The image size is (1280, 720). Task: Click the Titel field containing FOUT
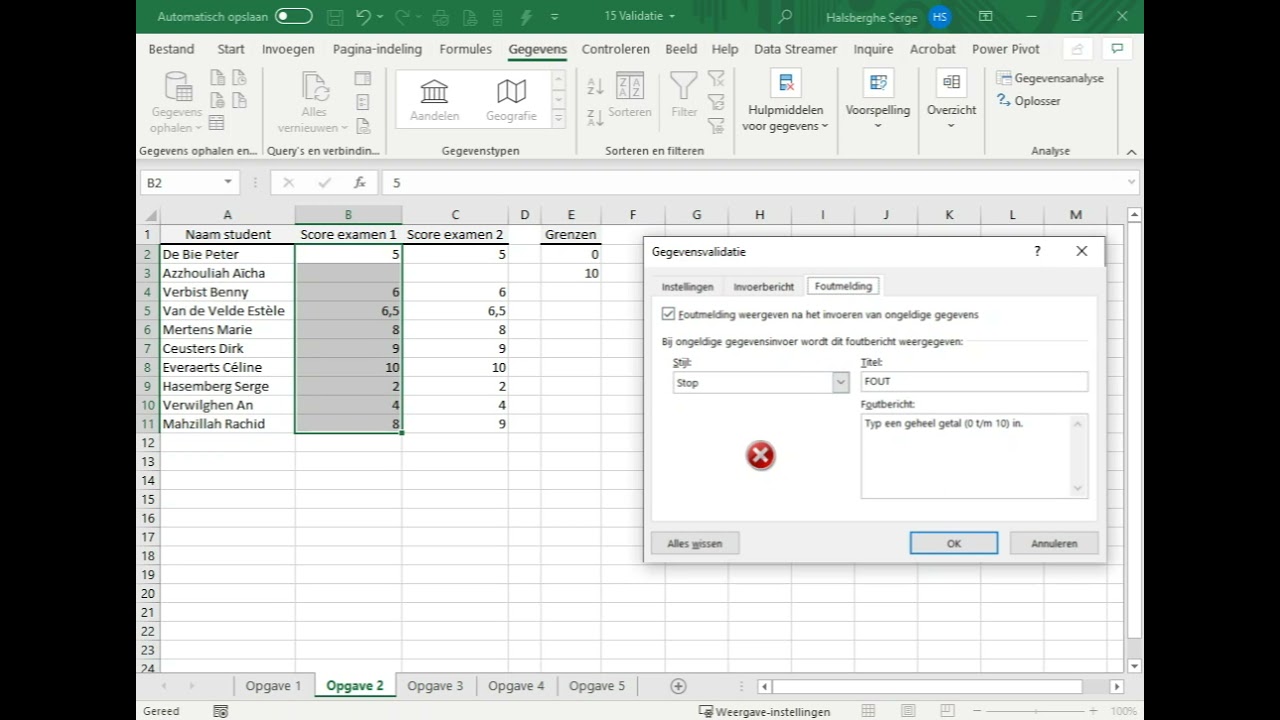(974, 381)
